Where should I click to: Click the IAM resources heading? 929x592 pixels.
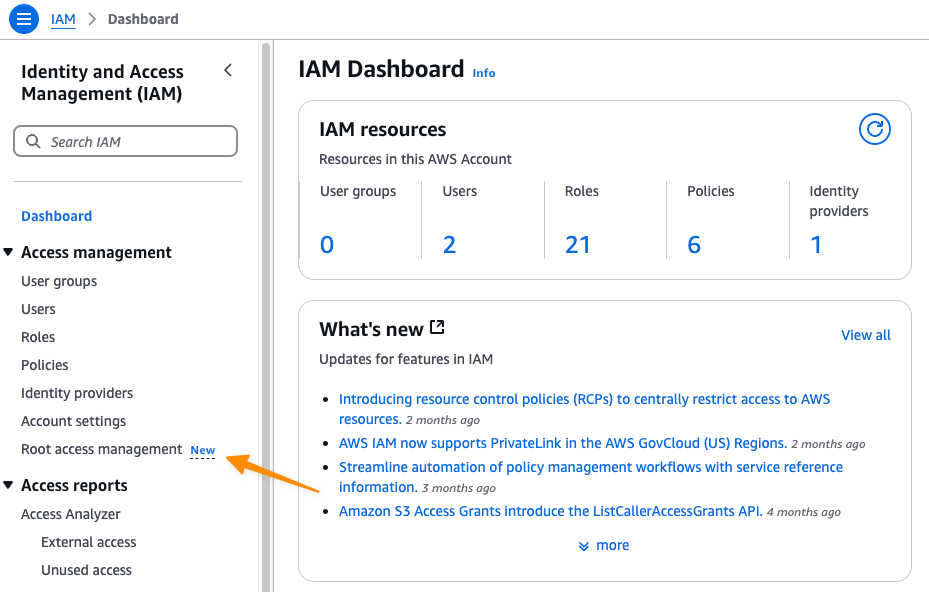[x=383, y=129]
